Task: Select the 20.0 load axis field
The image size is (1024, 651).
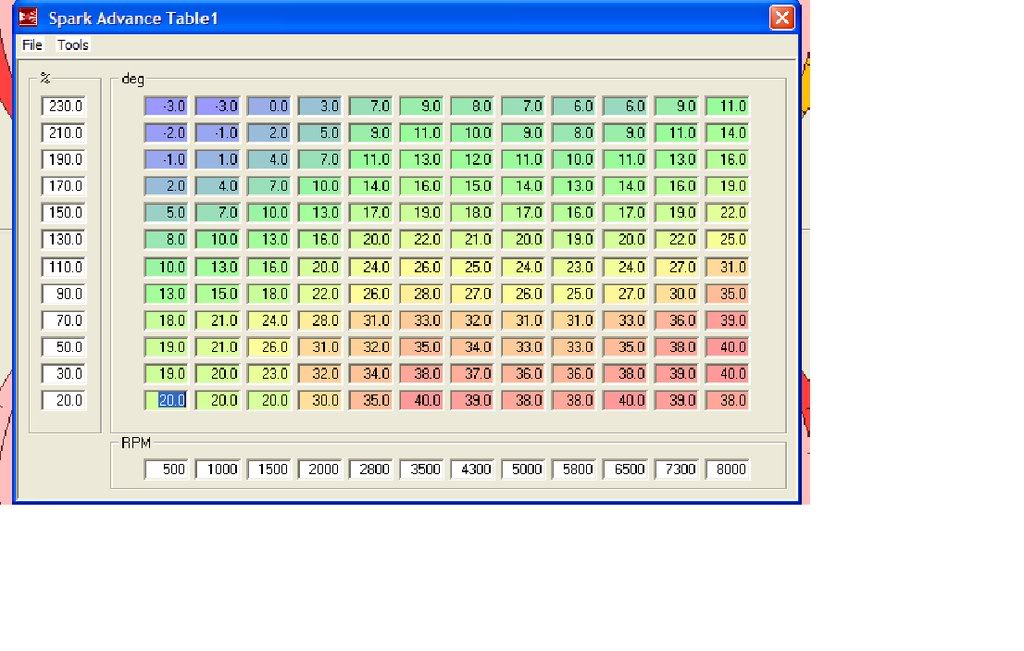Action: (x=63, y=400)
